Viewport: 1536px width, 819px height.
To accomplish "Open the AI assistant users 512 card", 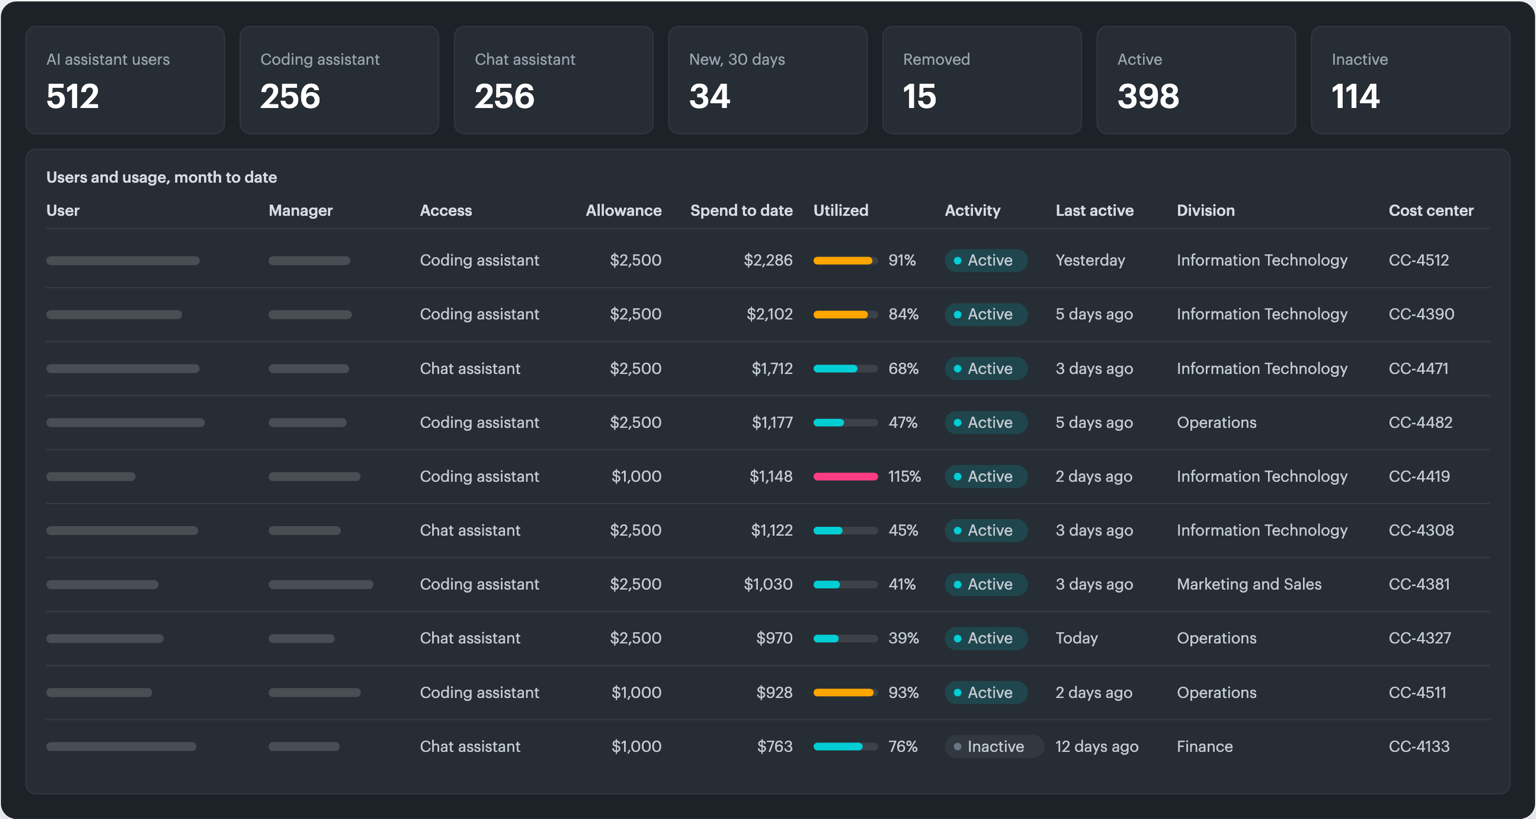I will pos(125,80).
